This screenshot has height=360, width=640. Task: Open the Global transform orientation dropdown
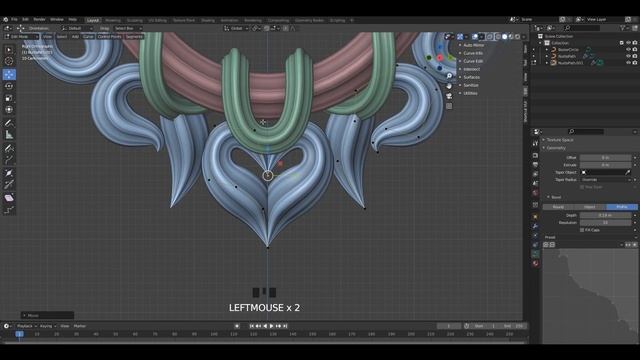(x=236, y=29)
